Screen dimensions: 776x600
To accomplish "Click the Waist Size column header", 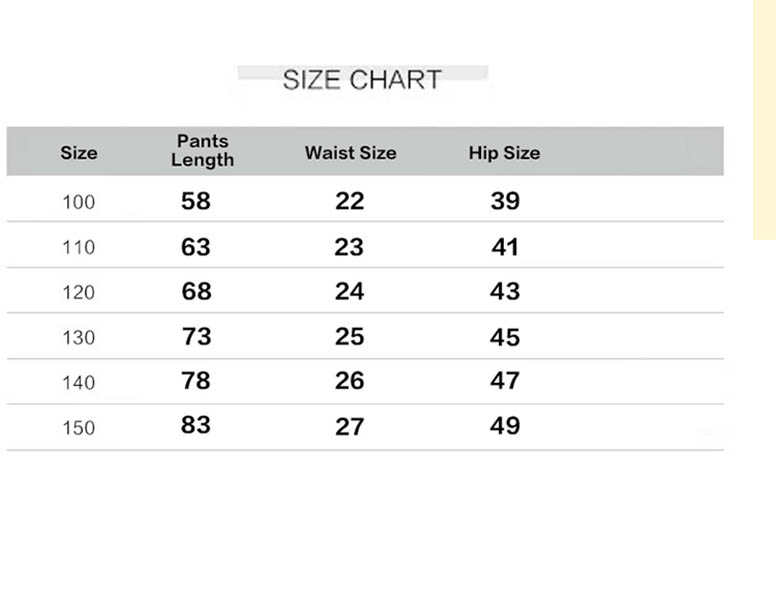I will tap(350, 153).
